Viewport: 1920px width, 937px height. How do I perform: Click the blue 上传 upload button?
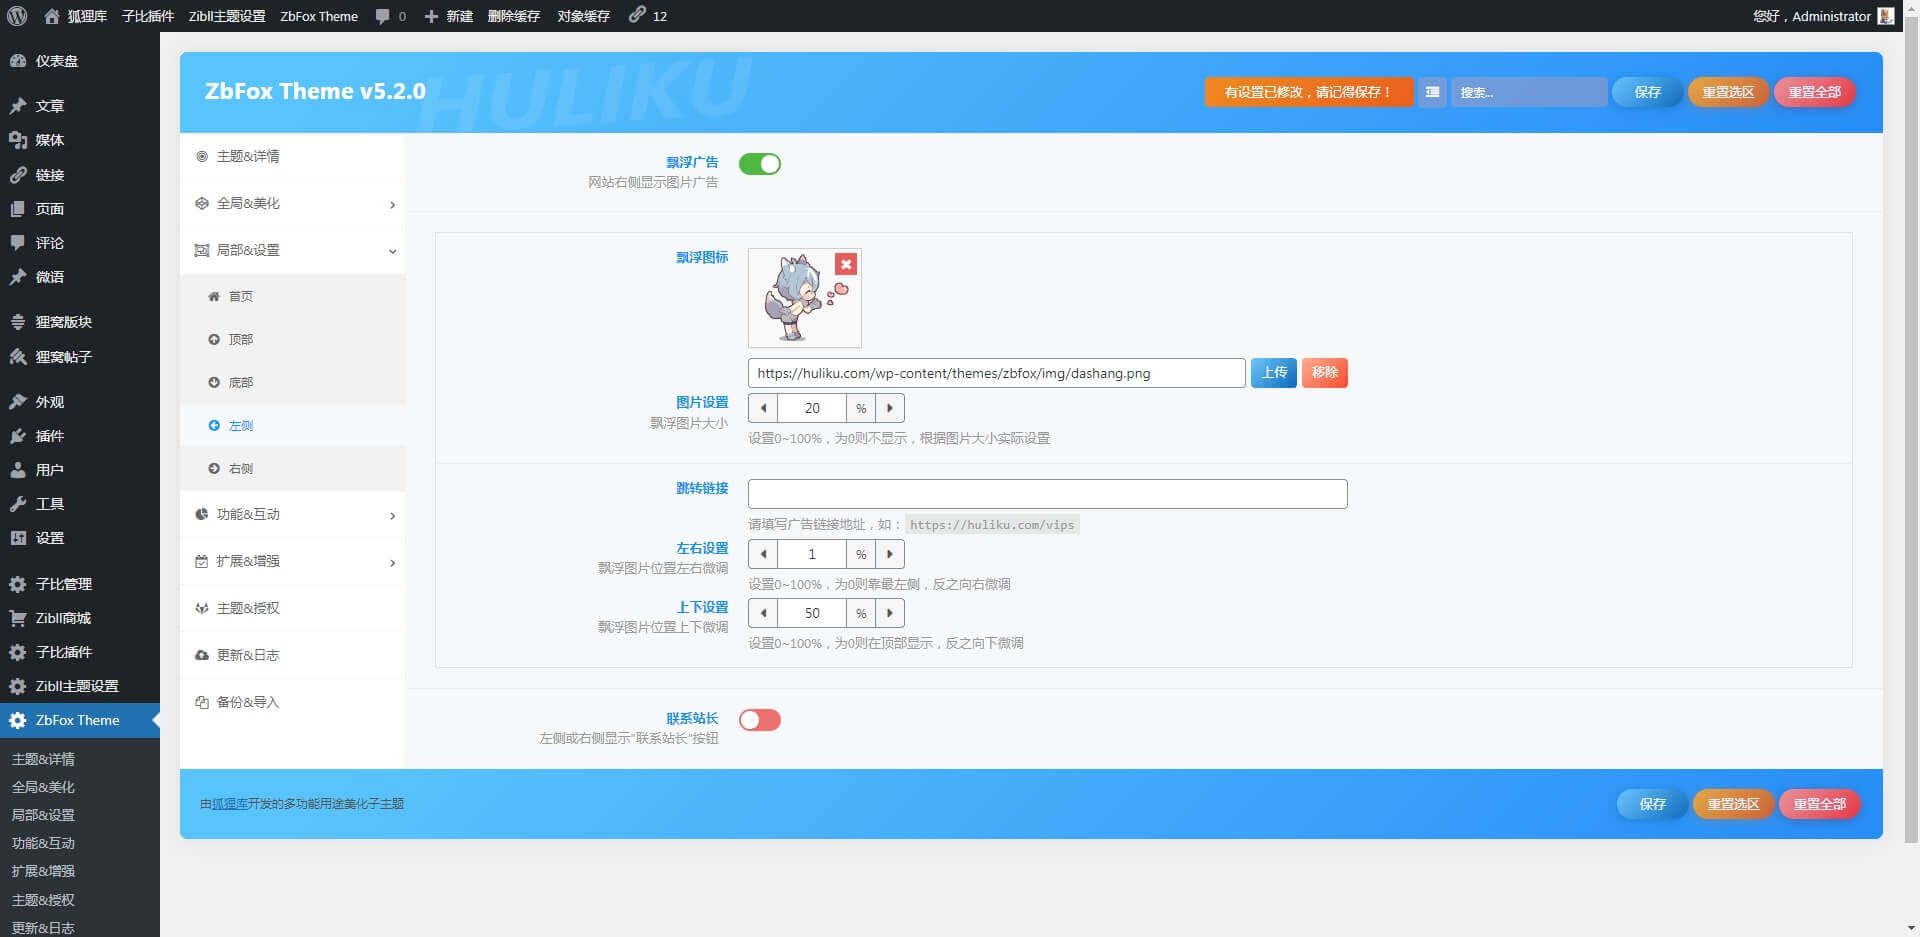tap(1273, 373)
